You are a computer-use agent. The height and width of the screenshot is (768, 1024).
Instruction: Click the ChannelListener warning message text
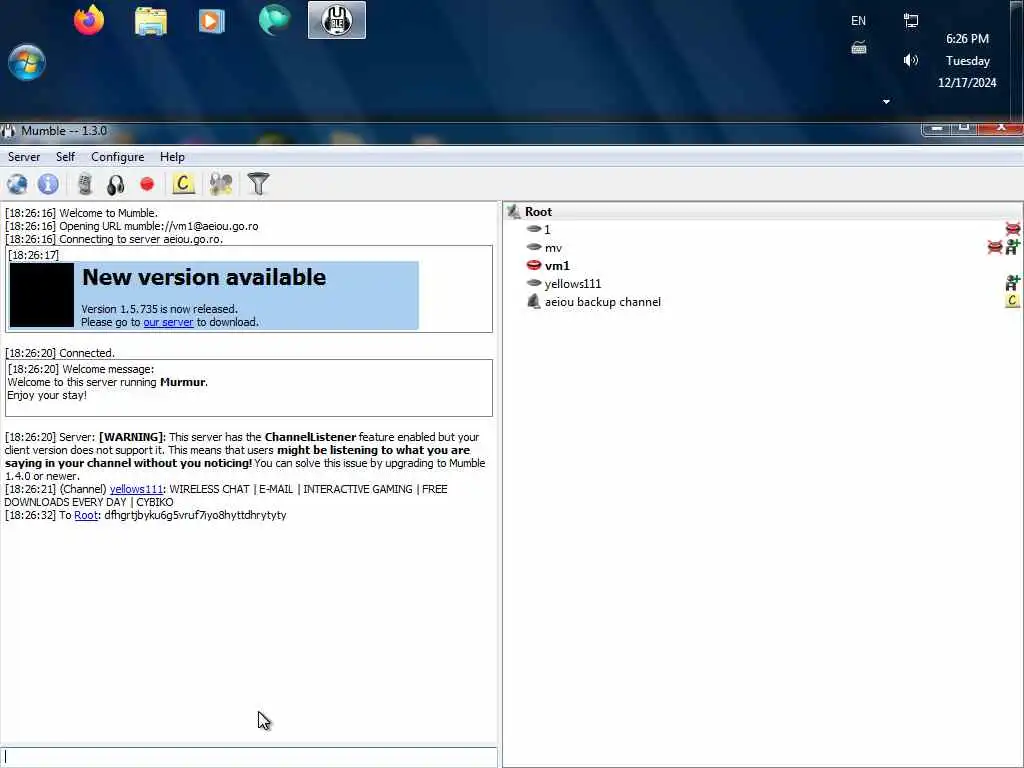coord(245,456)
